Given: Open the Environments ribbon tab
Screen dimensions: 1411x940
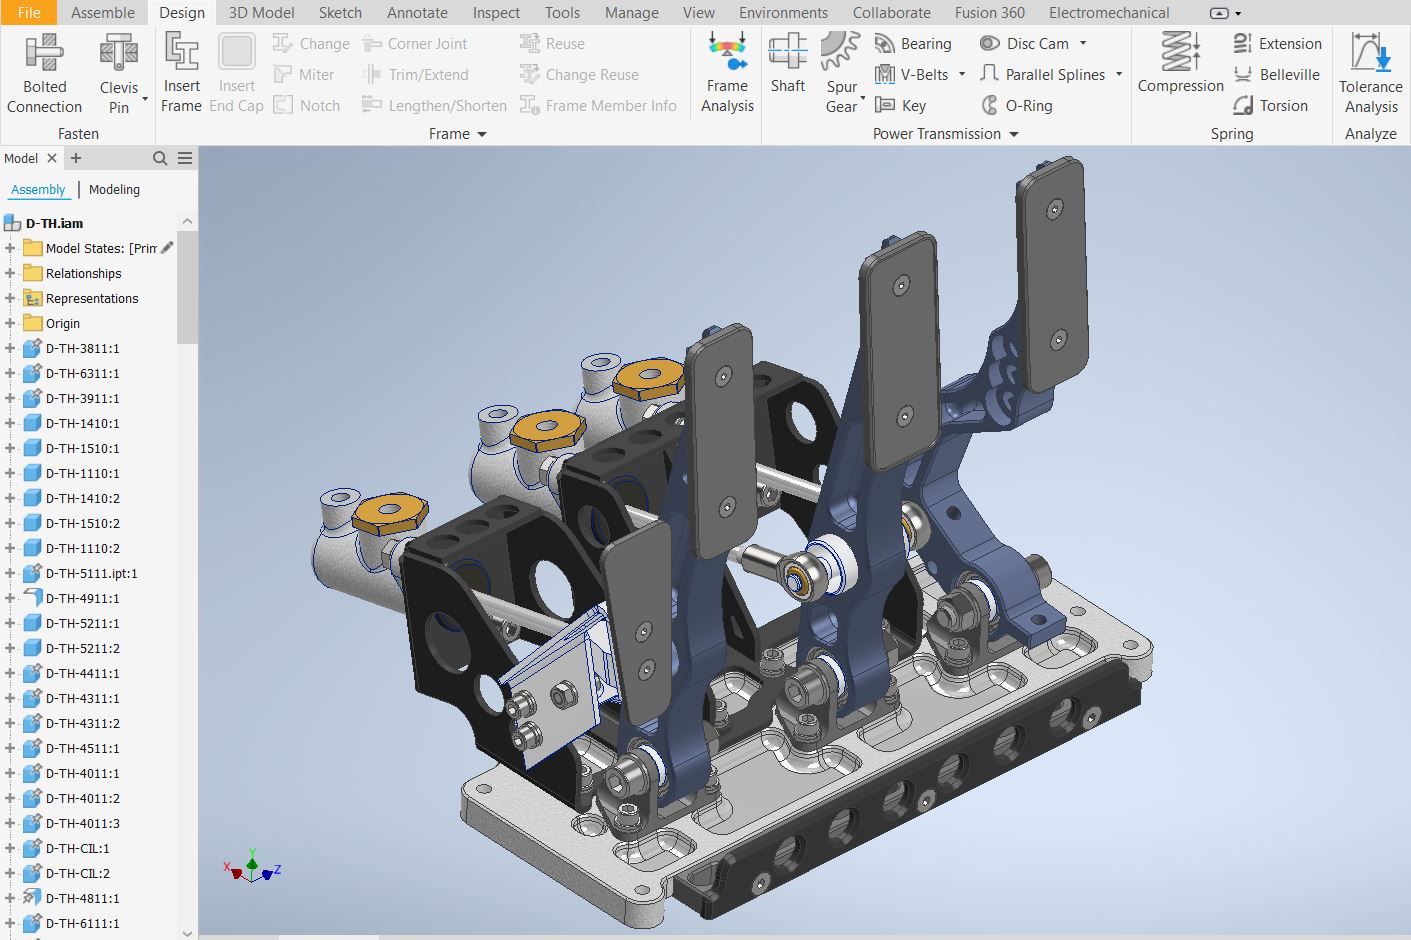Looking at the screenshot, I should (783, 13).
